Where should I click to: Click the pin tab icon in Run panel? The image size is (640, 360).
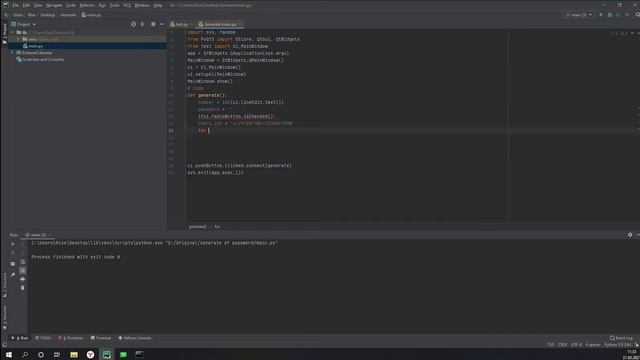pos(13,275)
